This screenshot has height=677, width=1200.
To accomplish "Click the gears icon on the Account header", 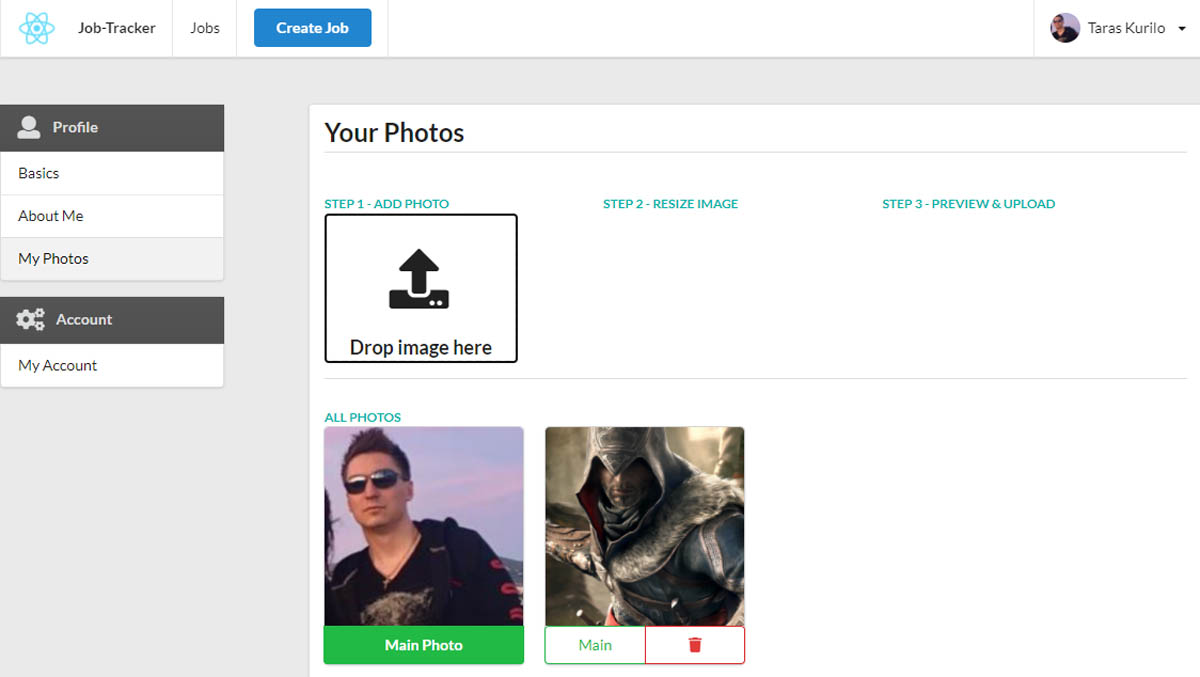I will (29, 319).
